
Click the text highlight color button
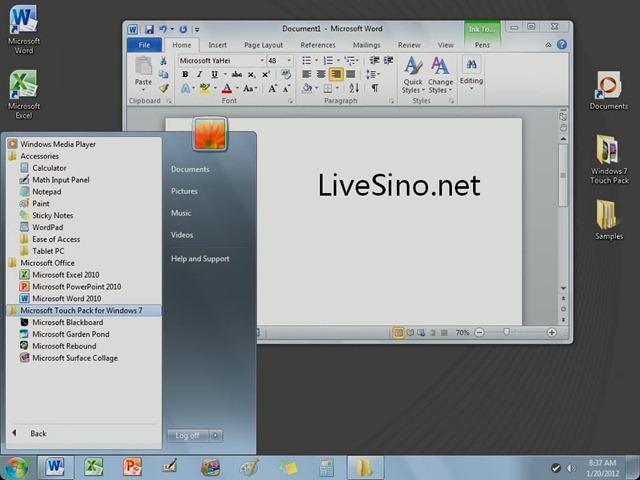click(205, 88)
